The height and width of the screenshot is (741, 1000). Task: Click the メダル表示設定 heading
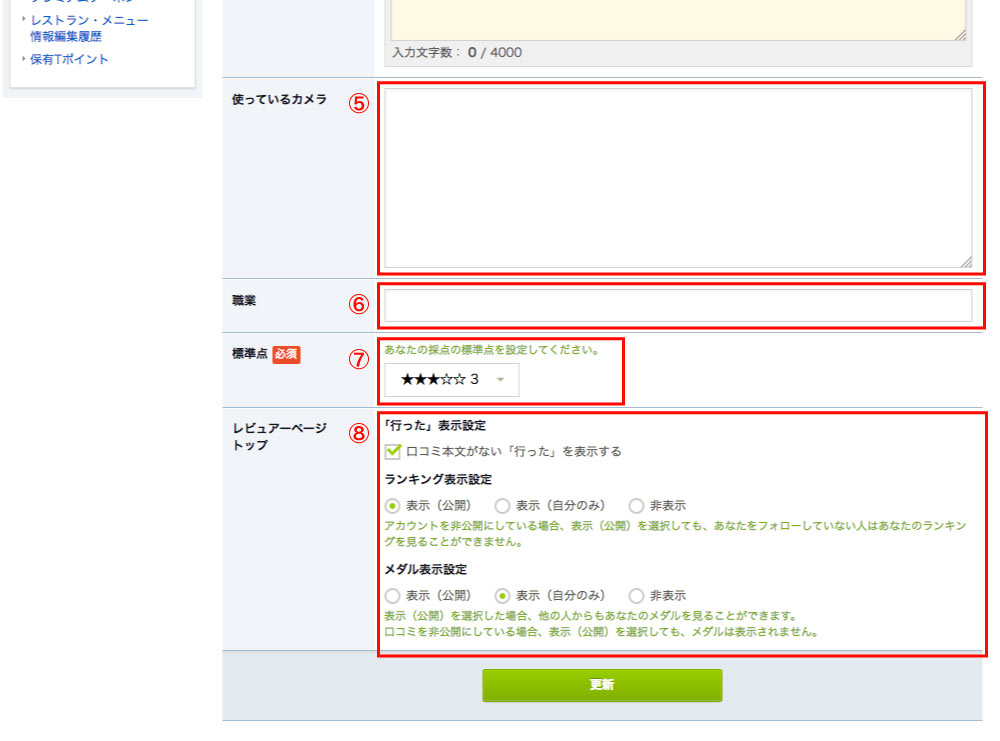click(x=425, y=569)
